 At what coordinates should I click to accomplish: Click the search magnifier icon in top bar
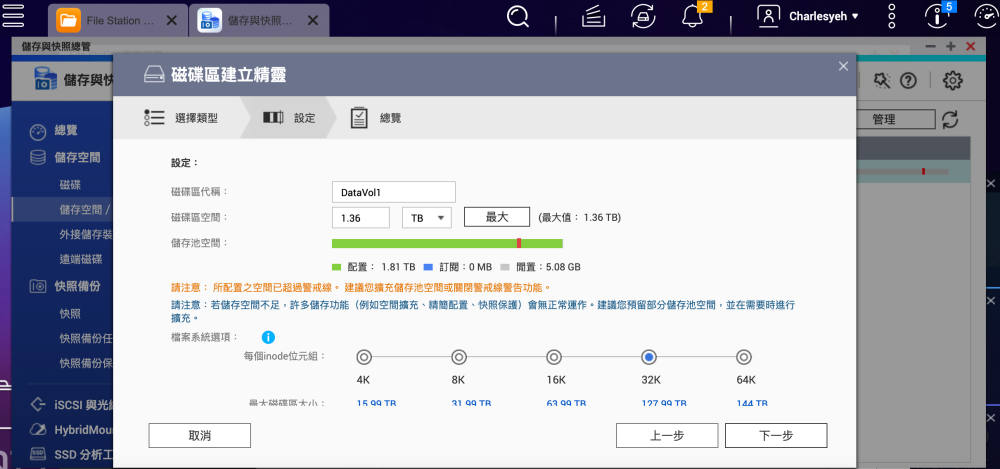tap(518, 16)
